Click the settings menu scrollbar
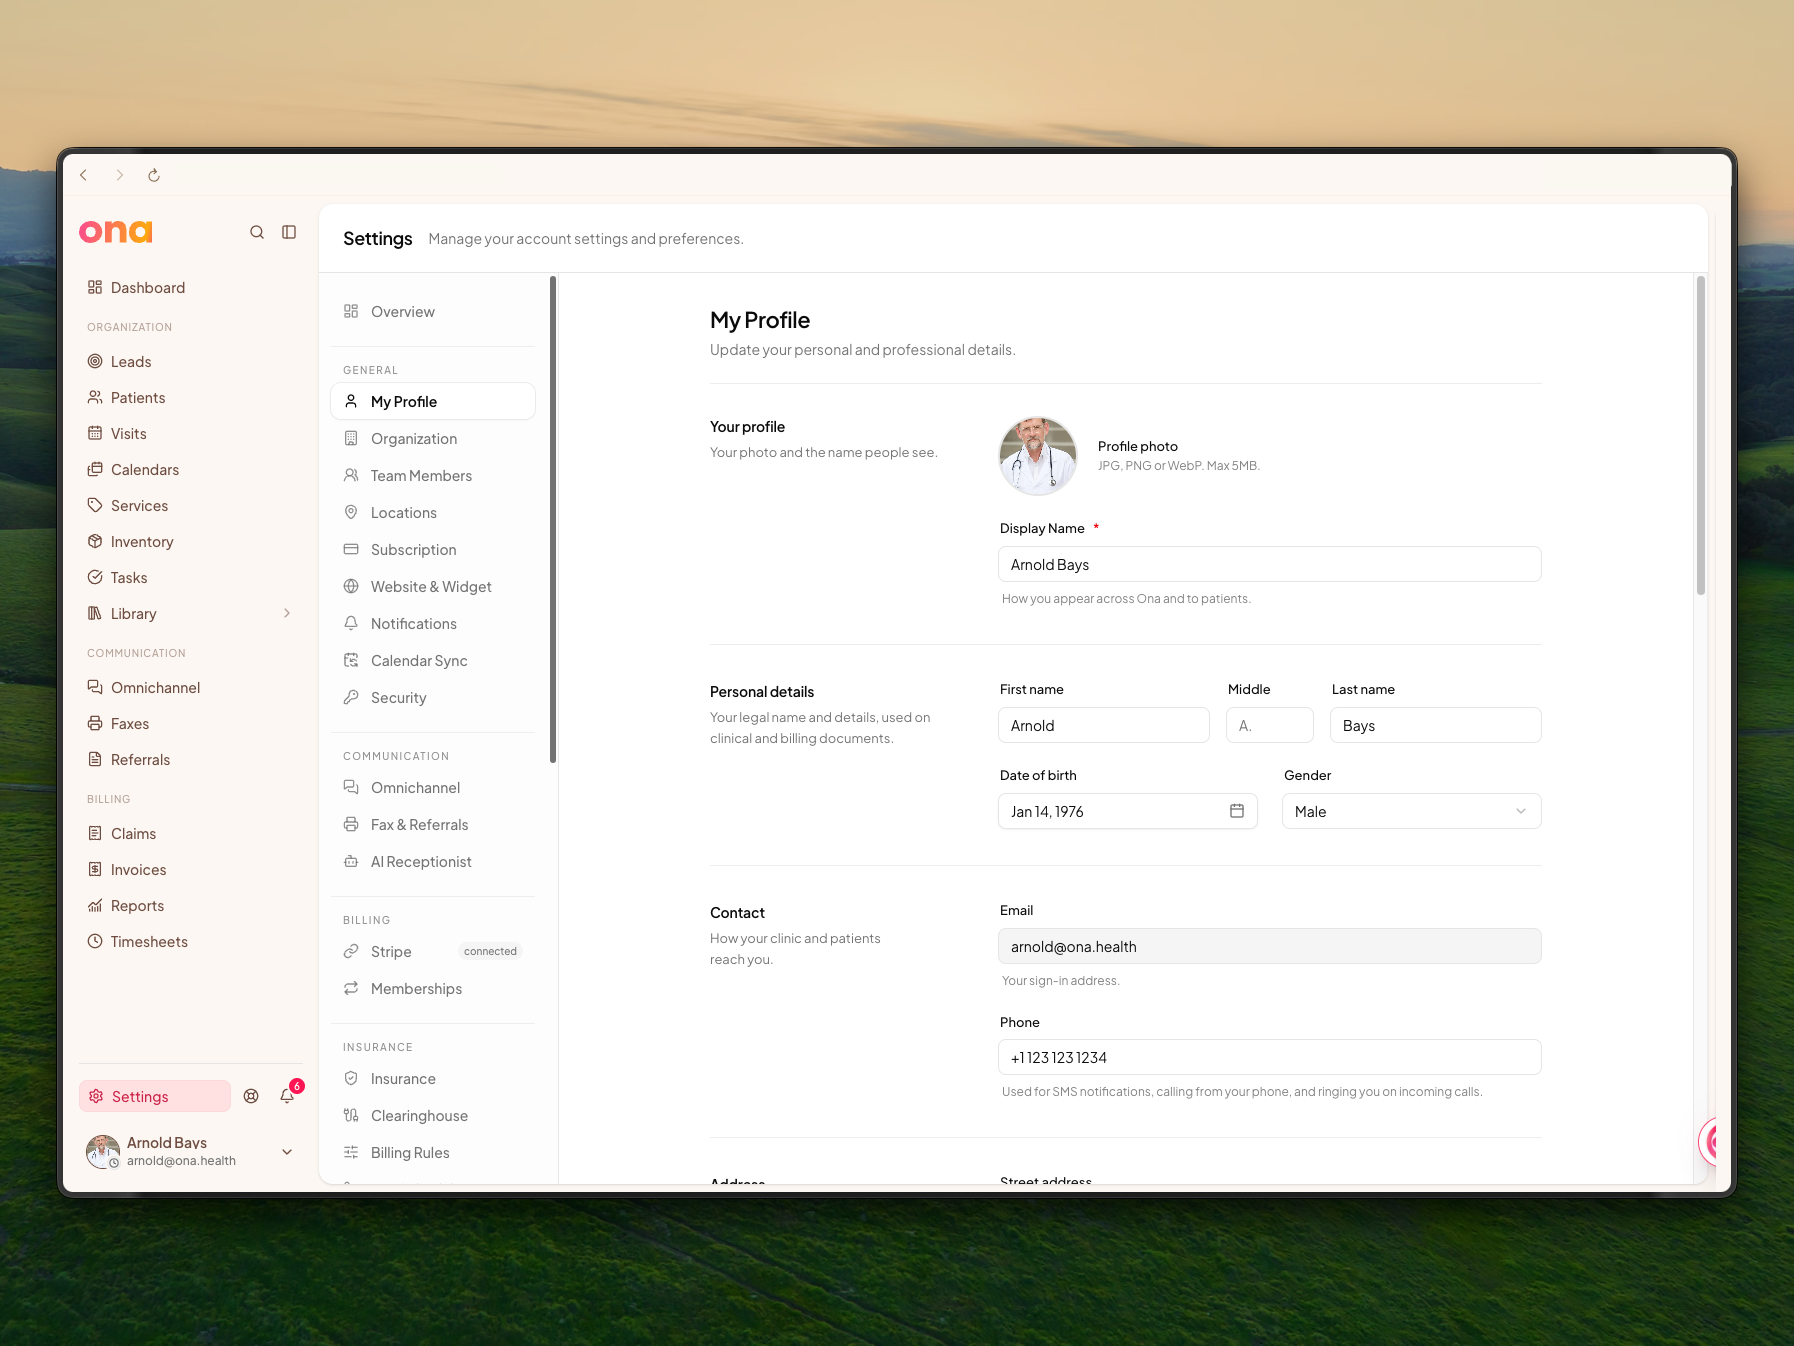This screenshot has width=1794, height=1346. 553,520
